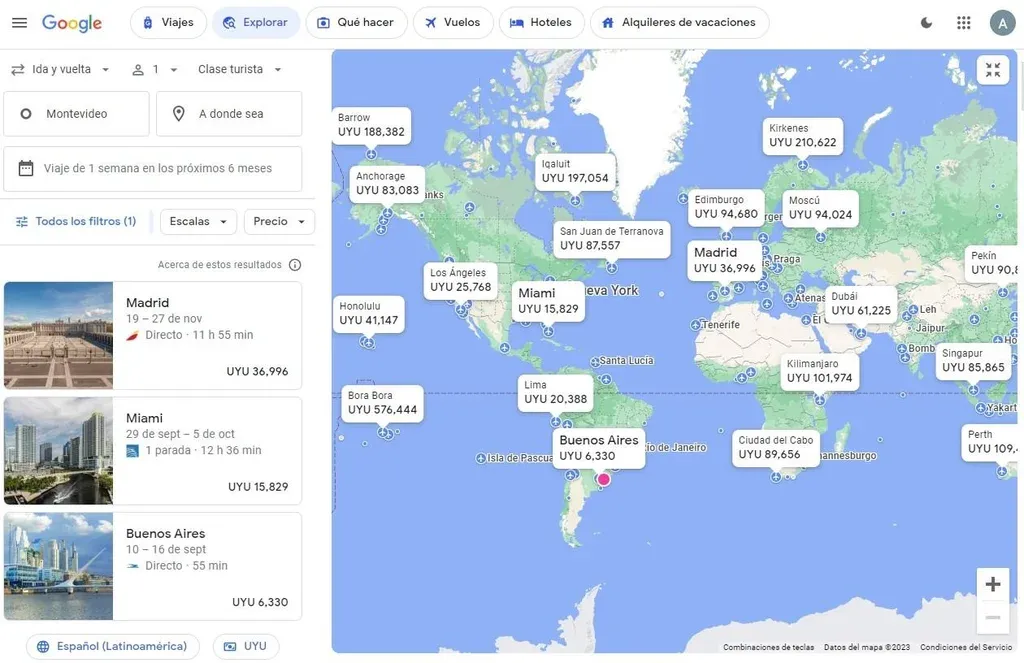Screen dimensions: 1024x663
Task: Change currency with the UYU button
Action: pyautogui.click(x=245, y=646)
